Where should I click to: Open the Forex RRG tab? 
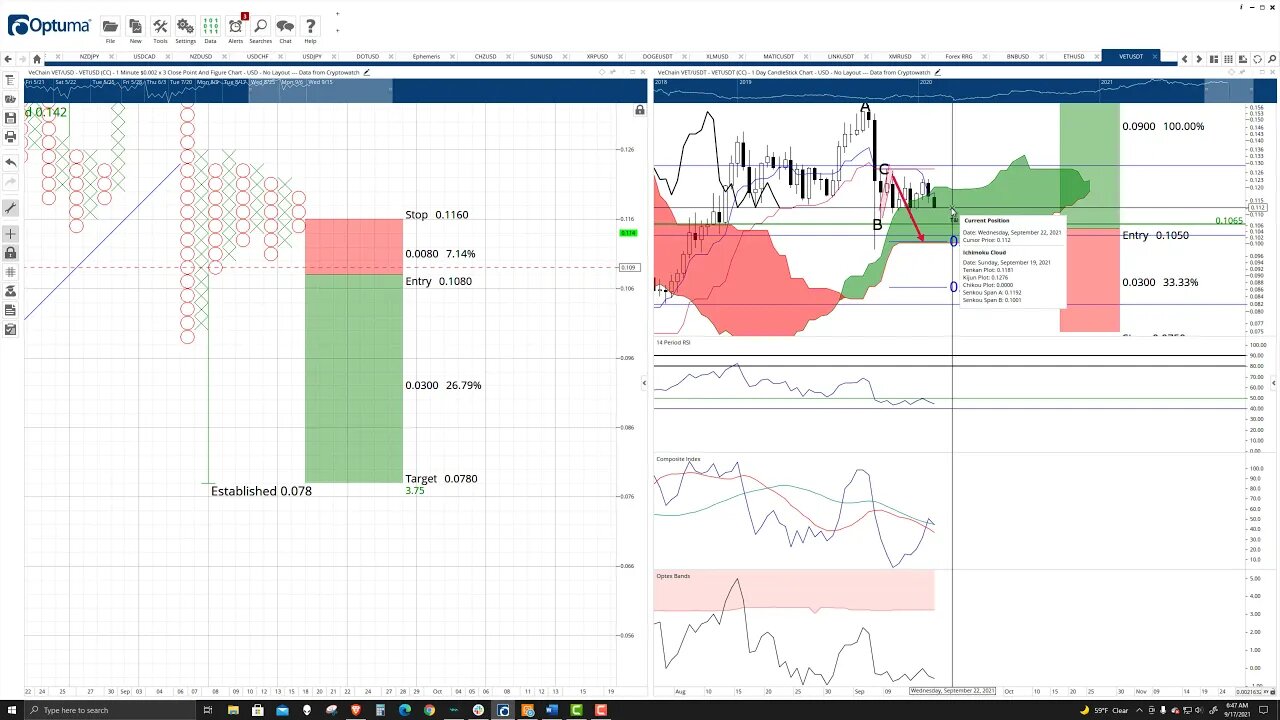tap(959, 57)
